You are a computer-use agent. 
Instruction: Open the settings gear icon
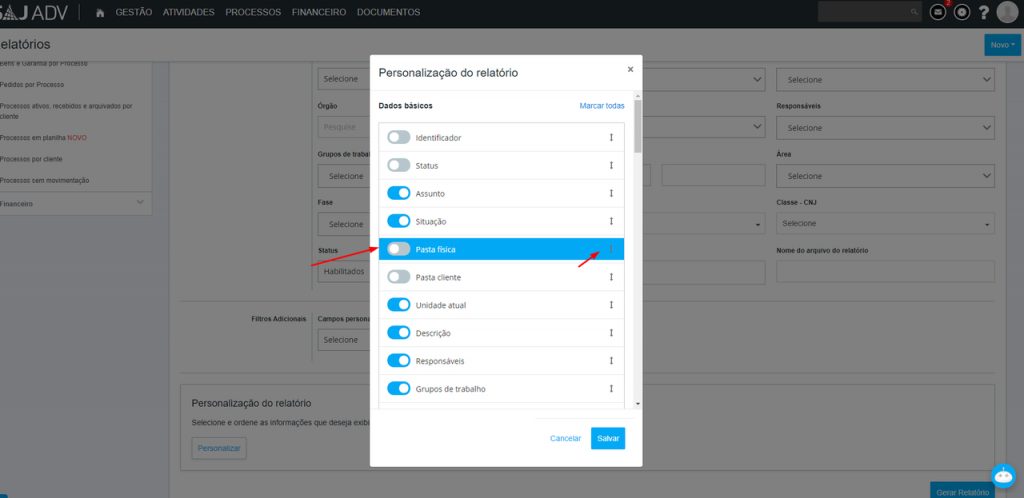point(962,12)
